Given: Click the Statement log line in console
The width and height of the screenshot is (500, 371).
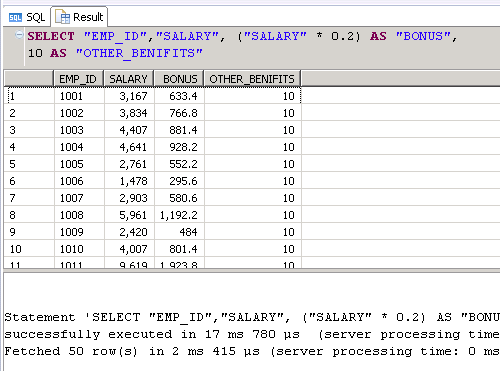Looking at the screenshot, I should [252, 317].
